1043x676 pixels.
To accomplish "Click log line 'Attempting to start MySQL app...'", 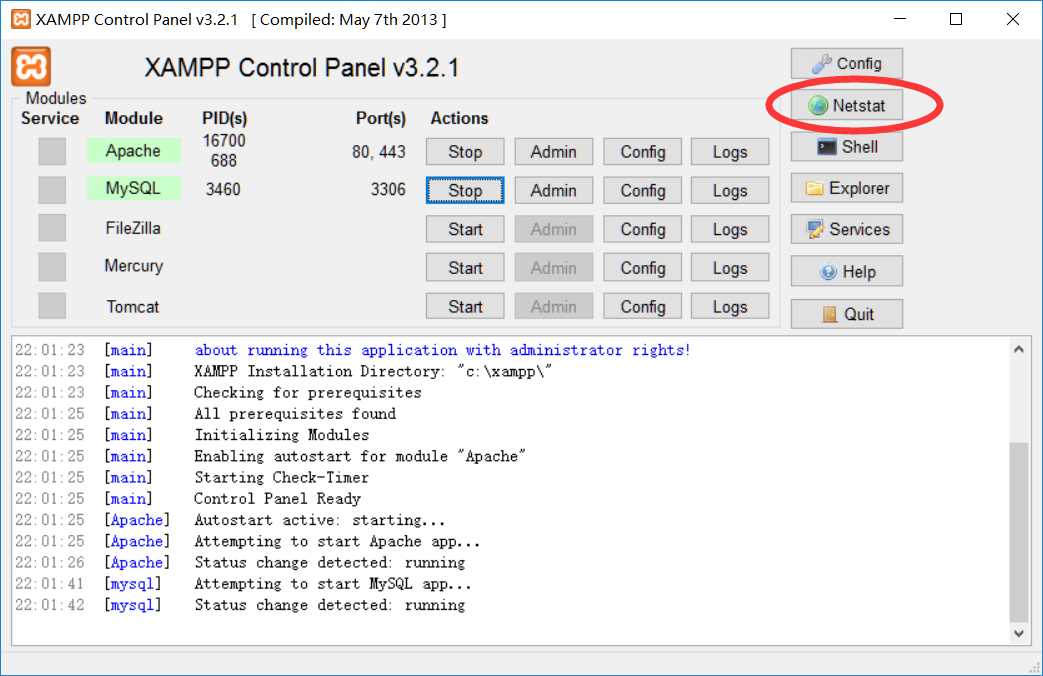I will (333, 584).
